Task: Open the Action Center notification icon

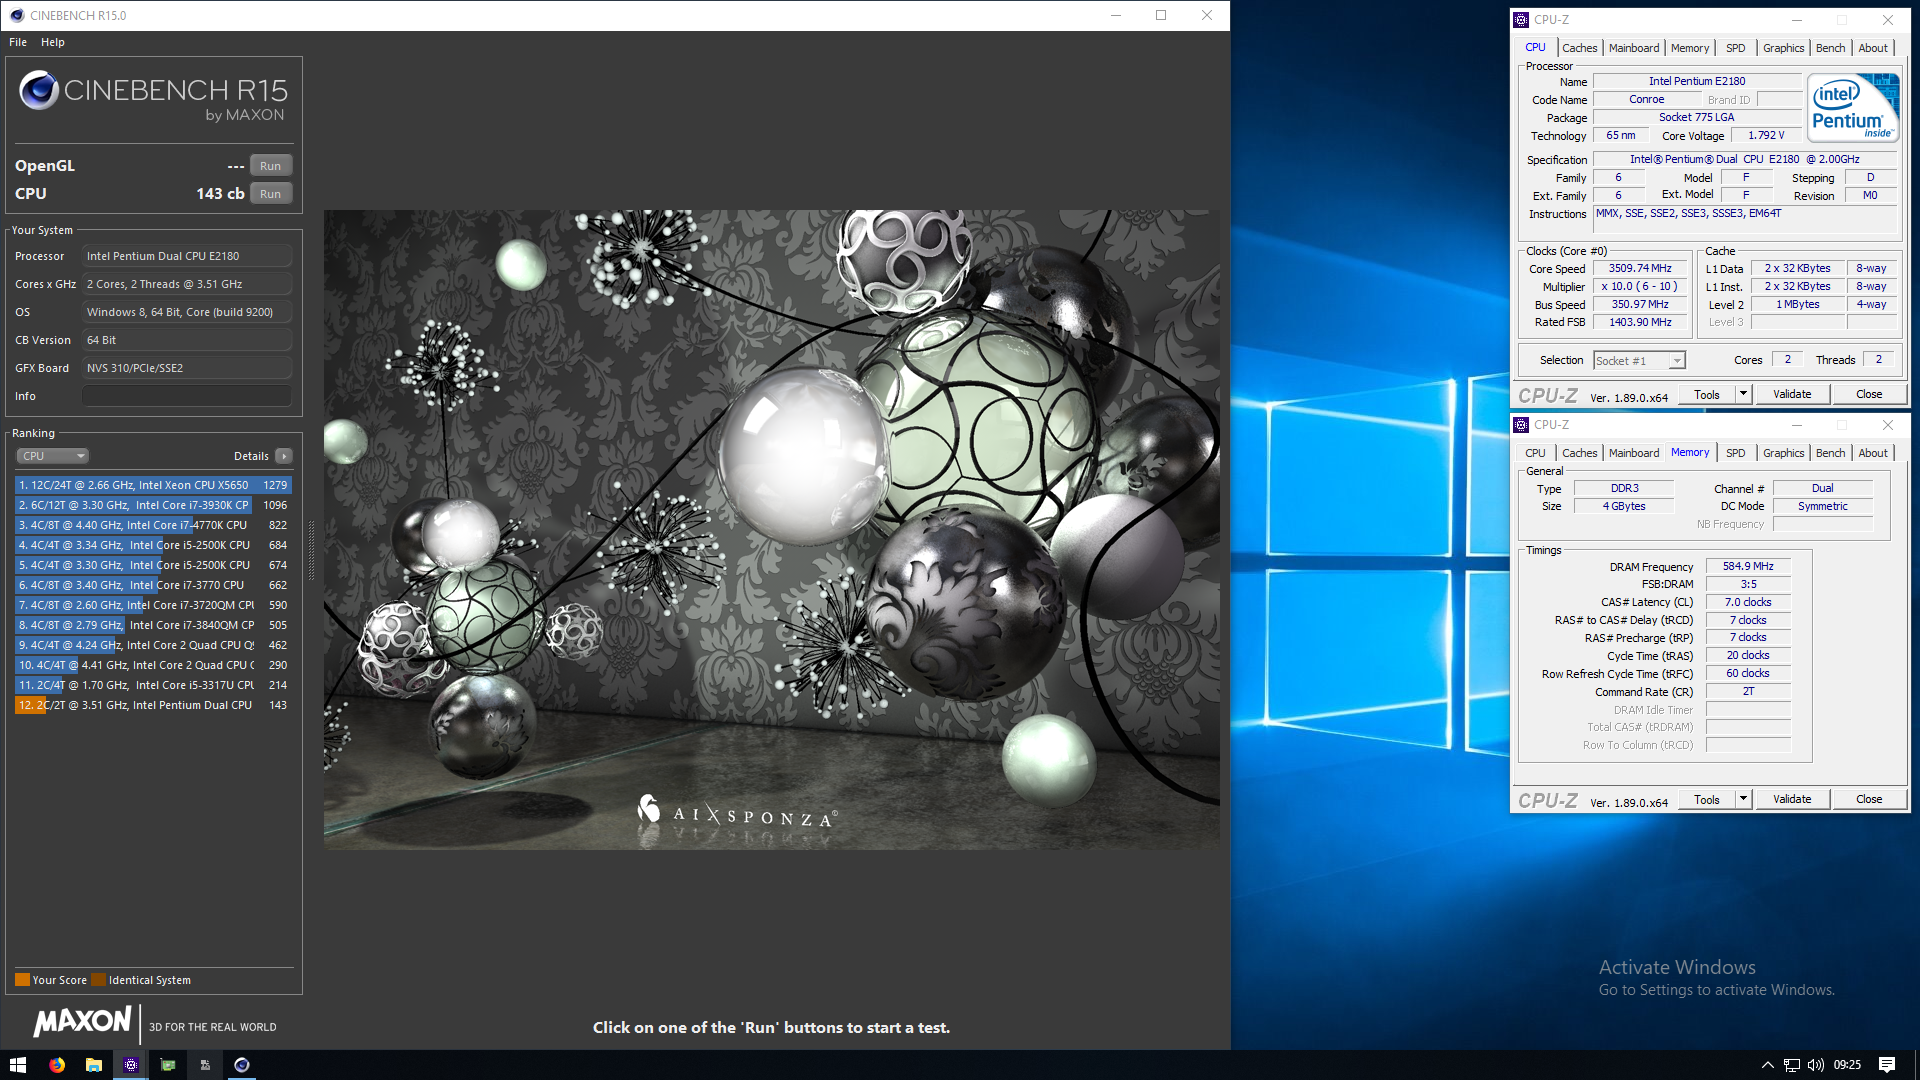Action: coord(1887,1065)
